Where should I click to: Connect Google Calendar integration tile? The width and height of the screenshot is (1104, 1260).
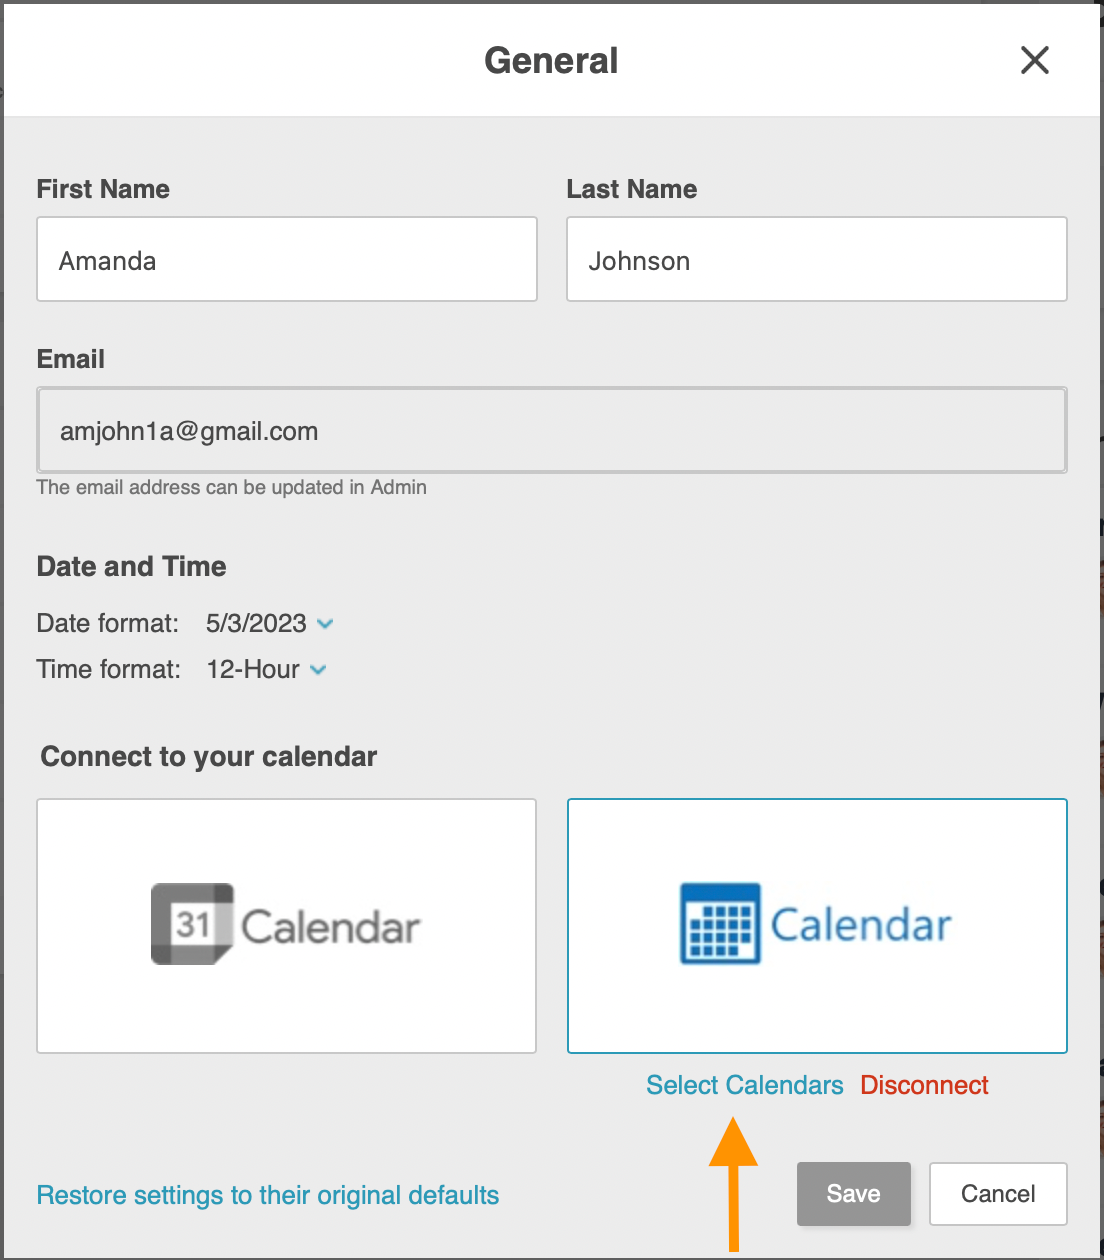[x=286, y=925]
